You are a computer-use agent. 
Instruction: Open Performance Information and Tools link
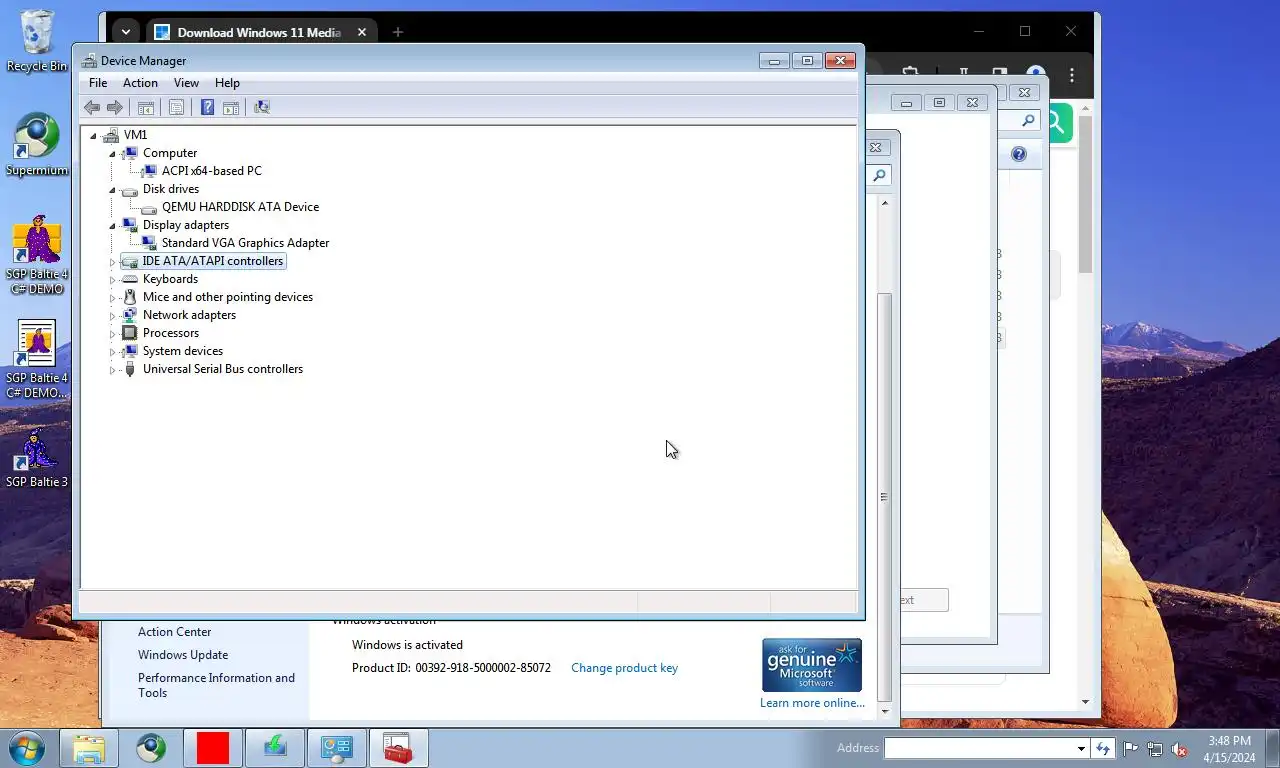[x=217, y=685]
